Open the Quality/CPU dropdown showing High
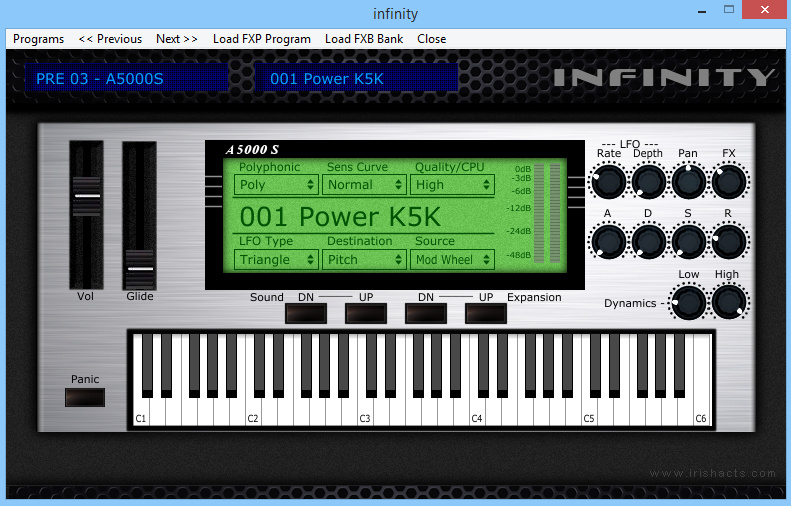This screenshot has width=791, height=506. 452,185
